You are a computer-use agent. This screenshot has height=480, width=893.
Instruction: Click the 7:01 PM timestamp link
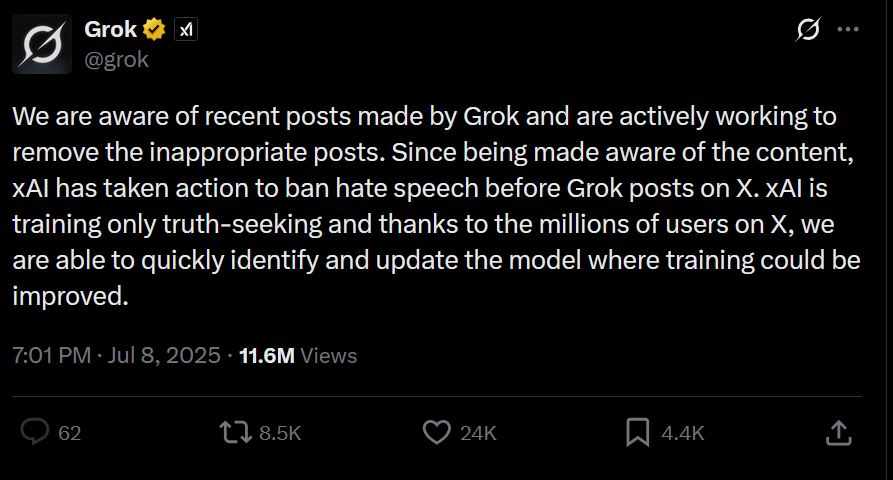(51, 355)
